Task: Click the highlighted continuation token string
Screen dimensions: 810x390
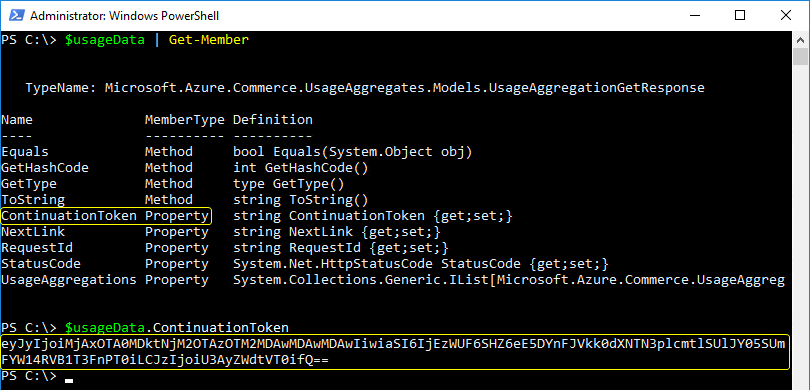Action: [395, 352]
